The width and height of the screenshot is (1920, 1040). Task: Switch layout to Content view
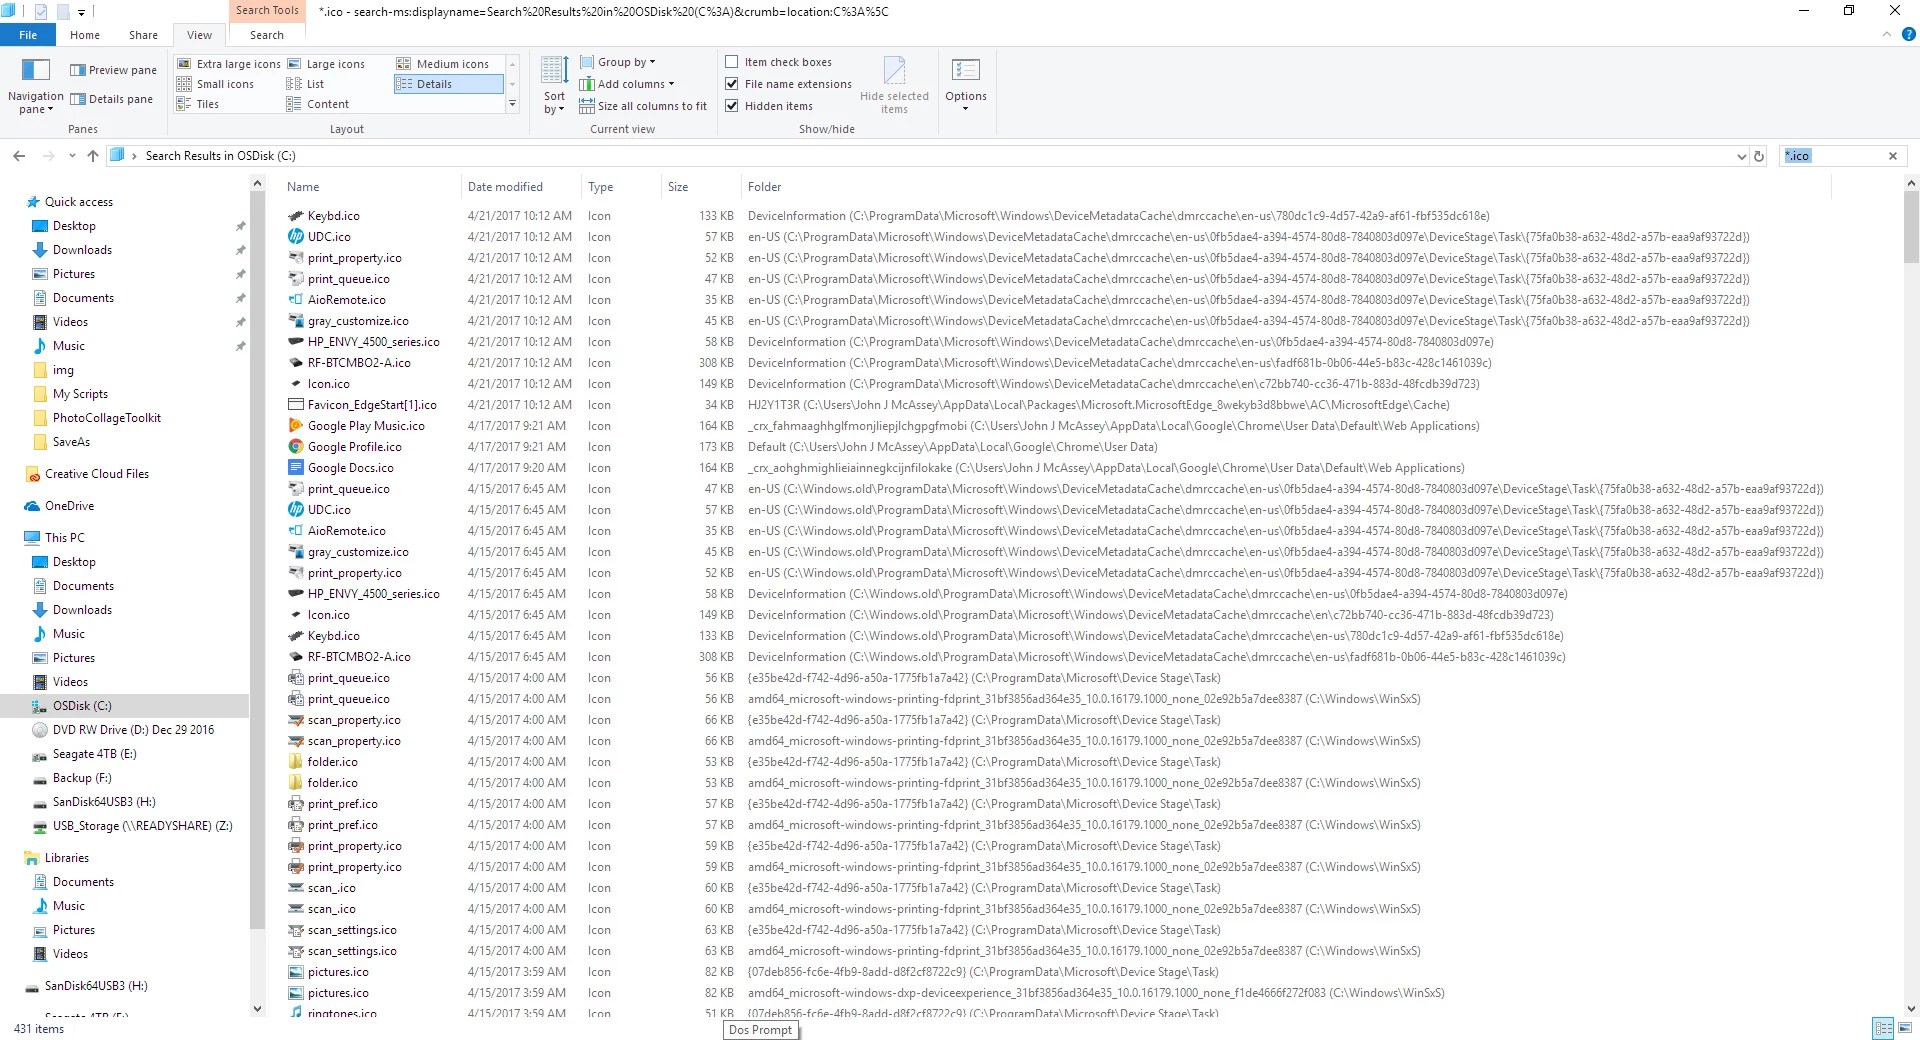click(318, 104)
